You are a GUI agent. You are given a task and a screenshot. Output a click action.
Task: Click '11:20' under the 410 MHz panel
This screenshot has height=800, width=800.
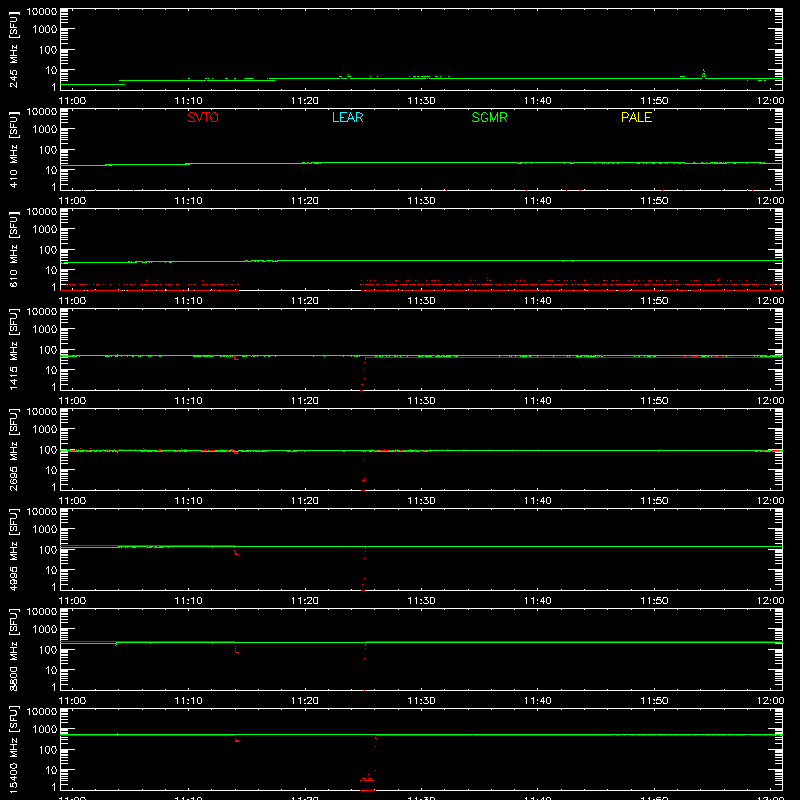[305, 201]
